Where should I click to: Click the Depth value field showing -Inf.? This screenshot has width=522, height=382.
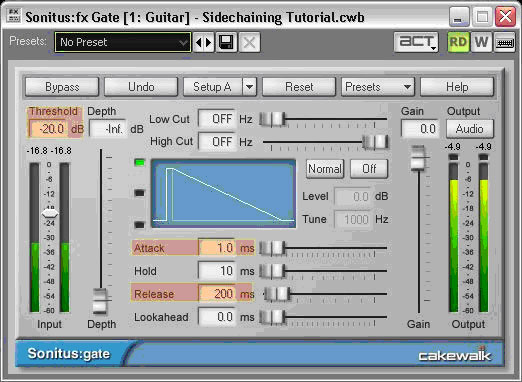pos(108,129)
